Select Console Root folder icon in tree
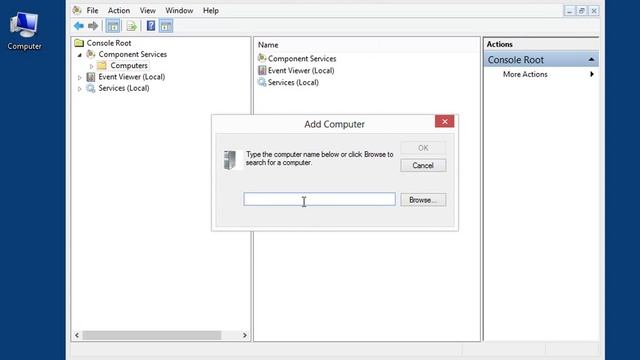 (x=79, y=43)
